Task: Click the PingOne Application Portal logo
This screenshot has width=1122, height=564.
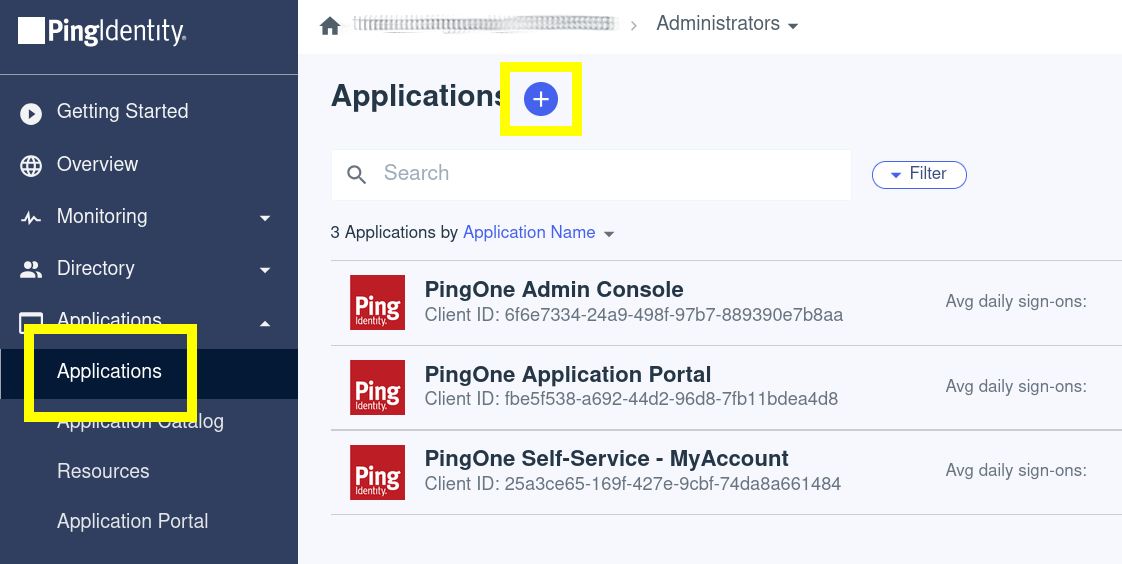Action: [x=377, y=387]
